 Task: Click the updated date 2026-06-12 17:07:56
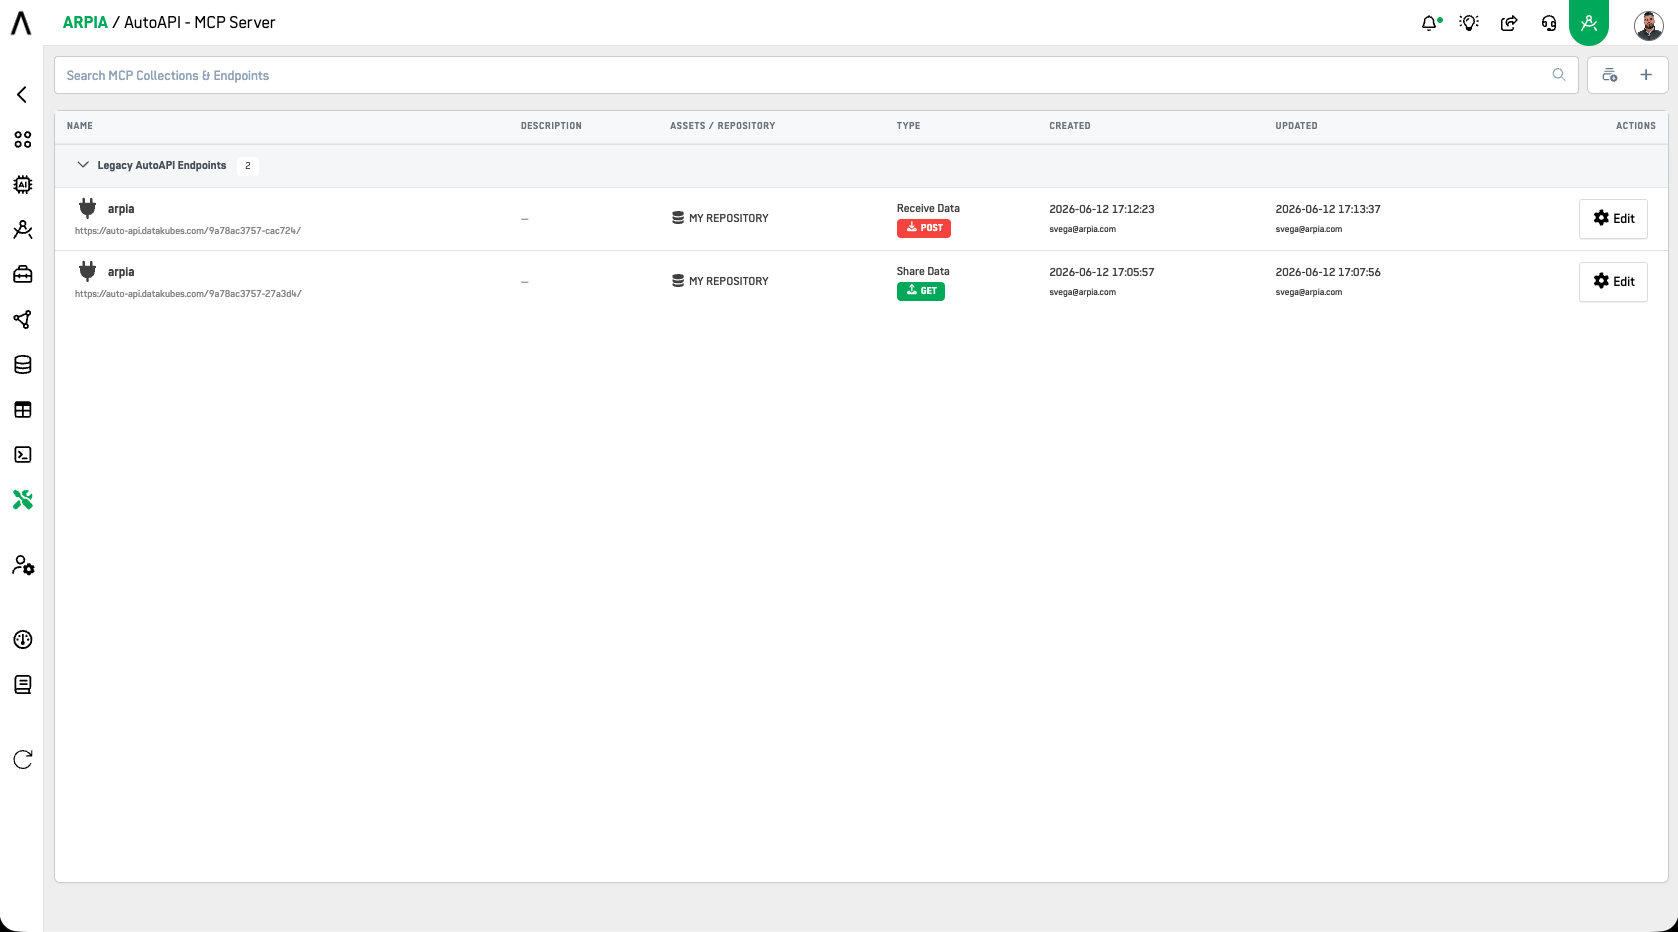click(1328, 272)
